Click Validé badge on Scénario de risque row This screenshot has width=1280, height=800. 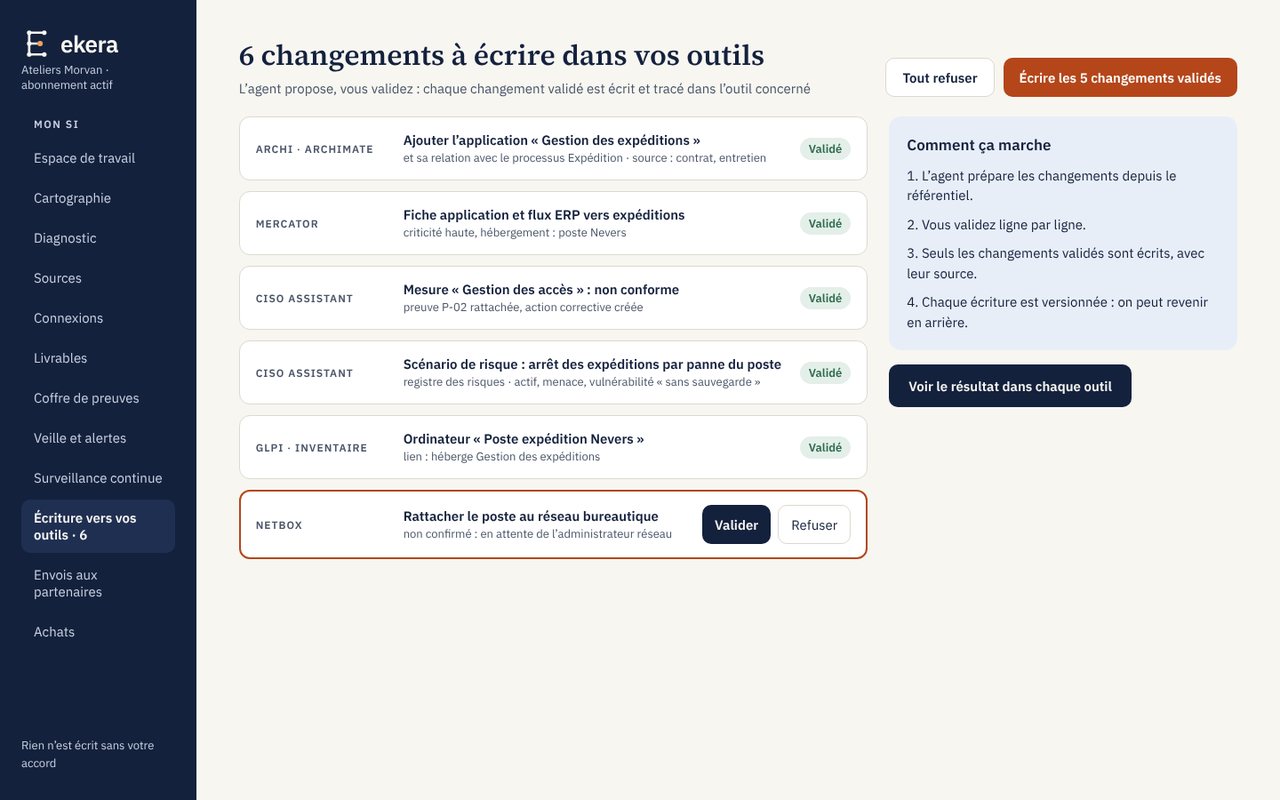(x=825, y=373)
